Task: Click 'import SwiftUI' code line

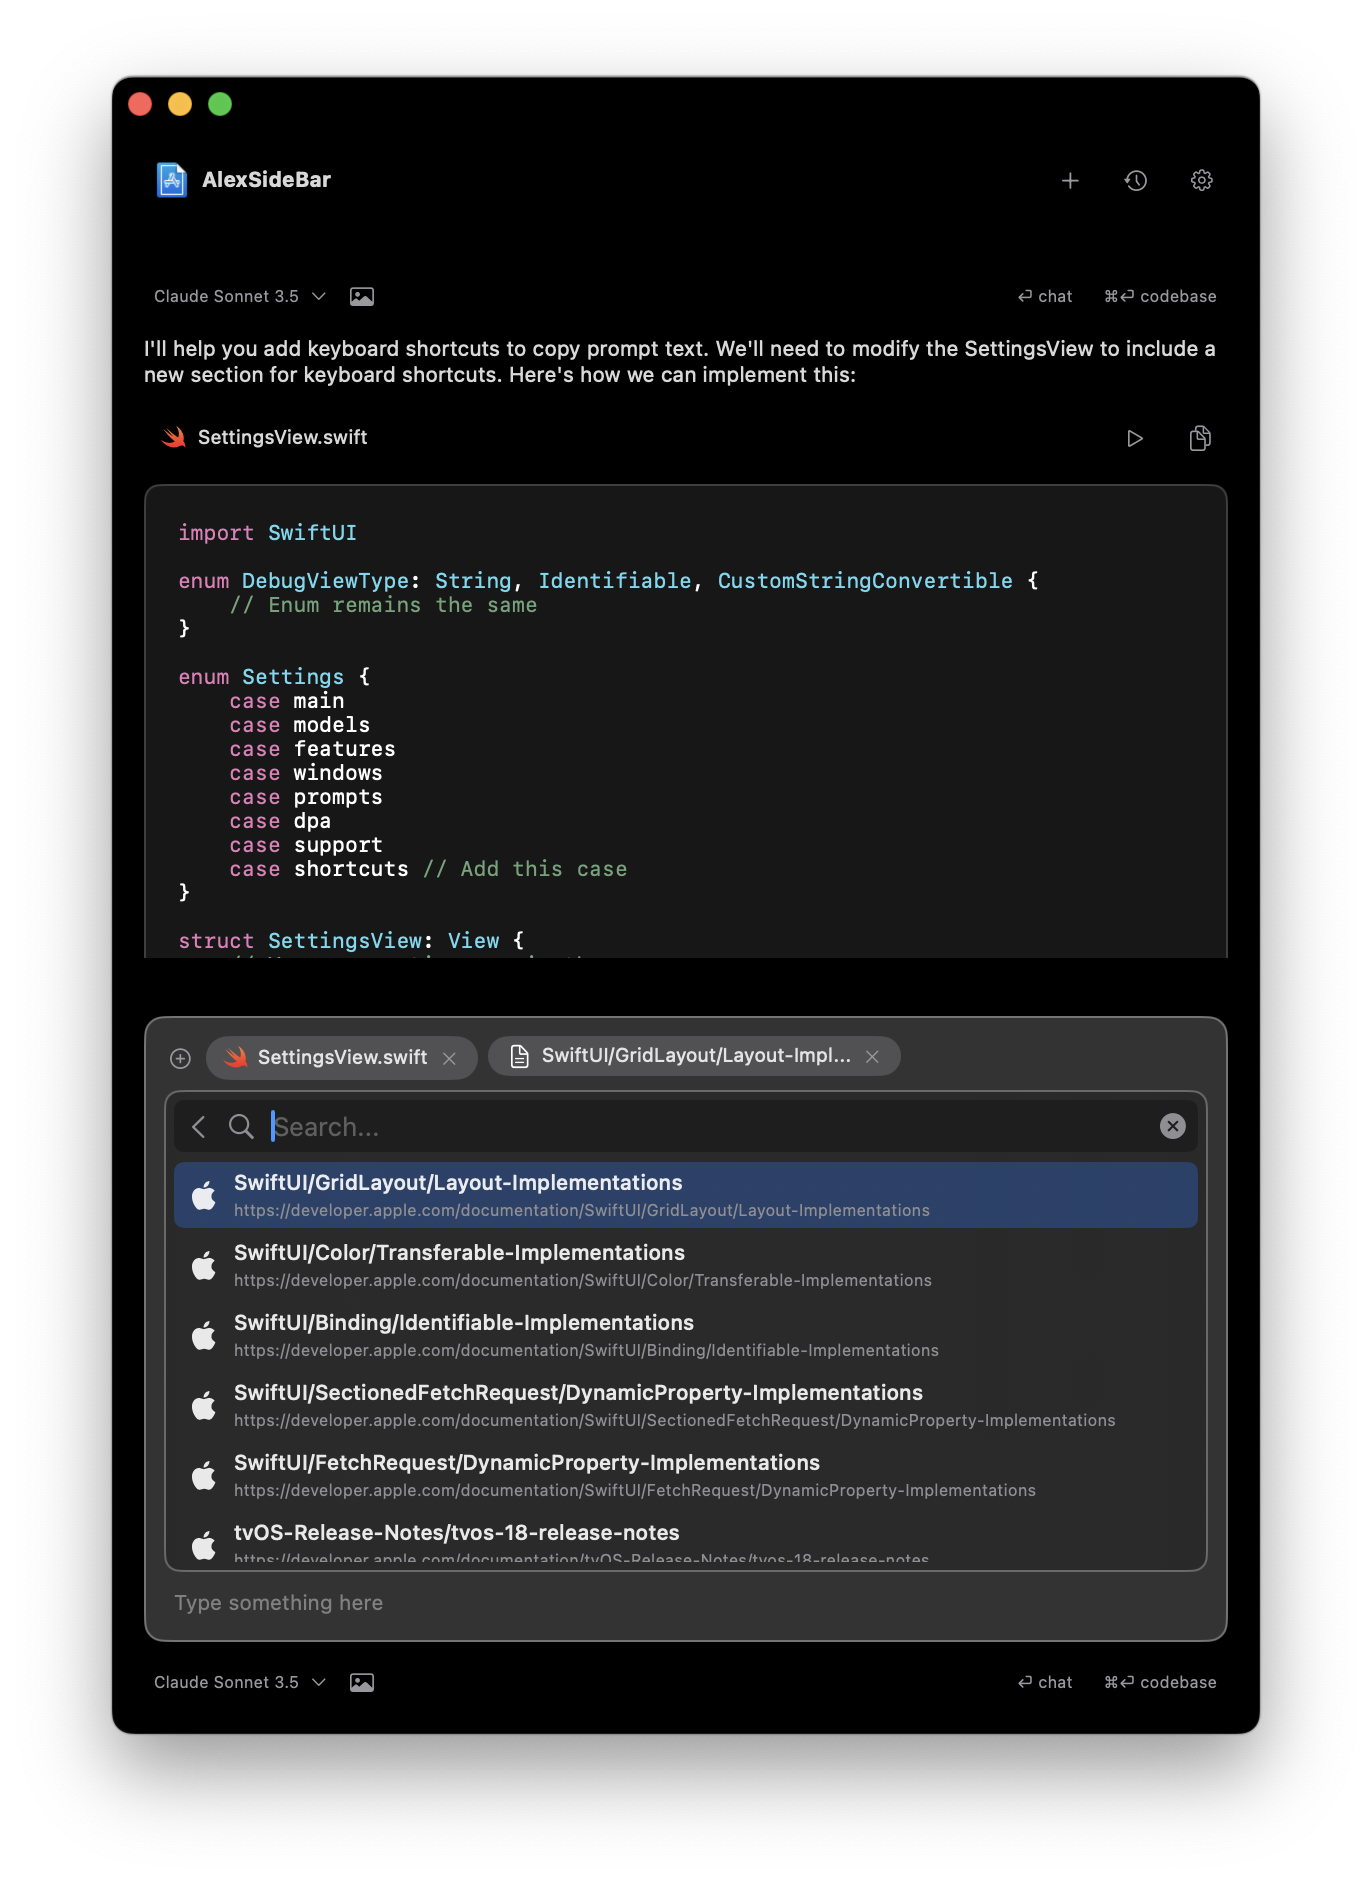Action: pyautogui.click(x=267, y=533)
